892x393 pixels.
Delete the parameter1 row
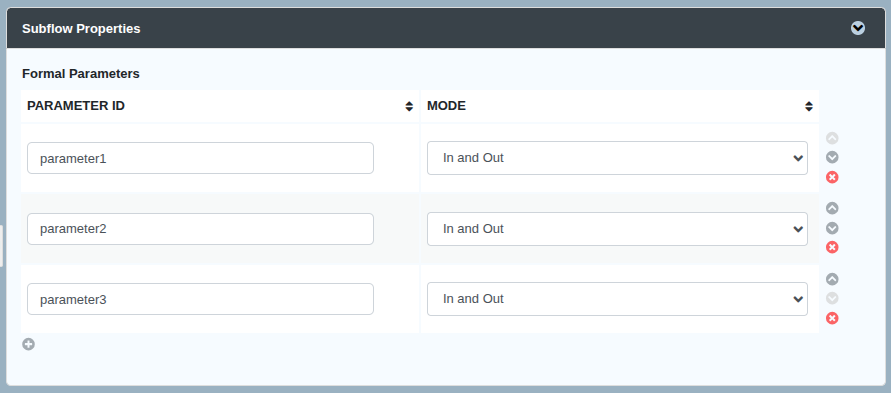[832, 177]
